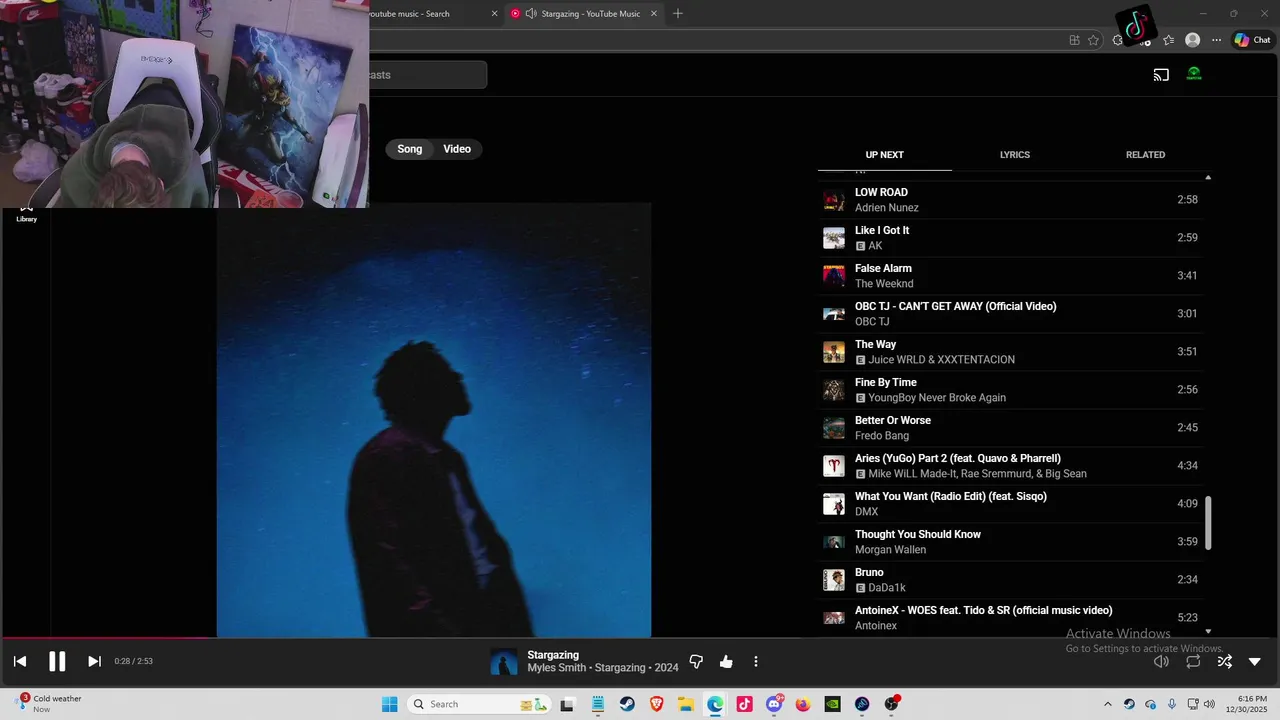Open the browser Favorites list

click(x=1168, y=40)
